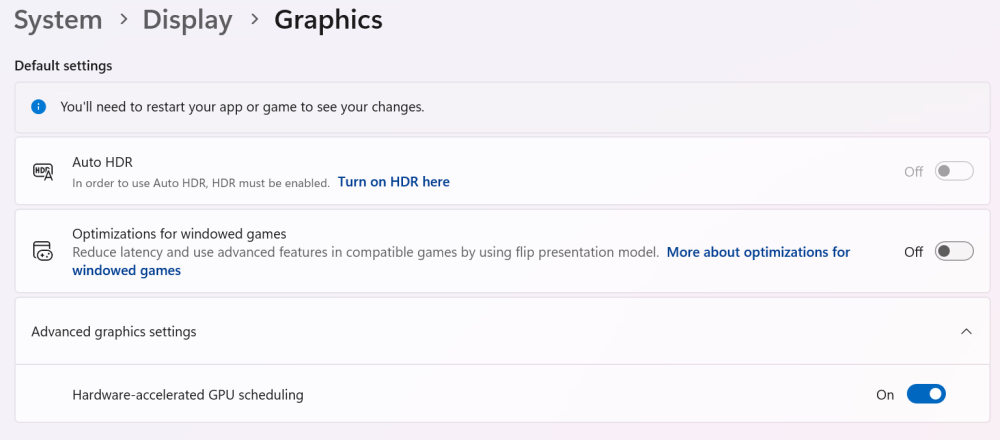Click the Graphics breadcrumb title
This screenshot has height=440, width=1000.
tap(328, 20)
